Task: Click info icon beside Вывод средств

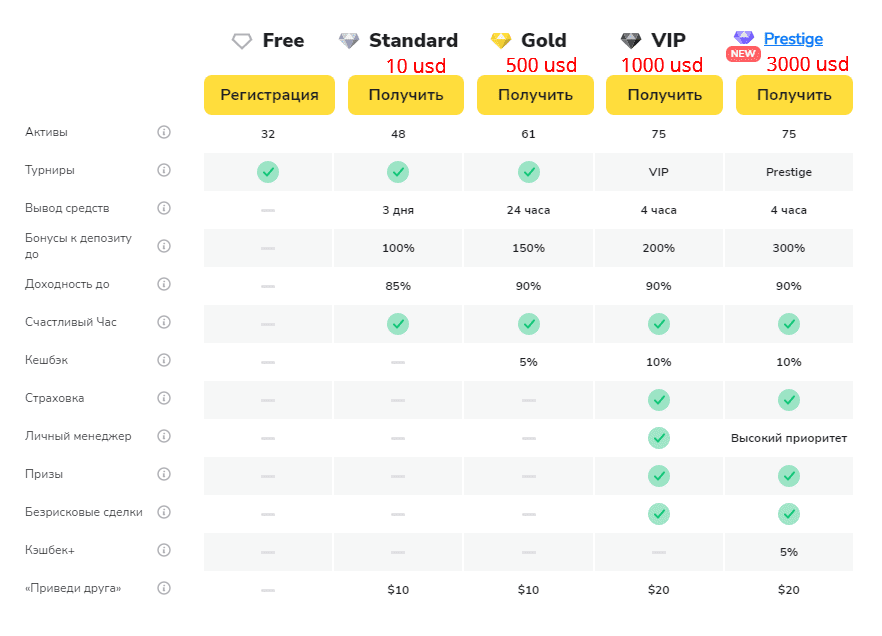Action: [164, 208]
